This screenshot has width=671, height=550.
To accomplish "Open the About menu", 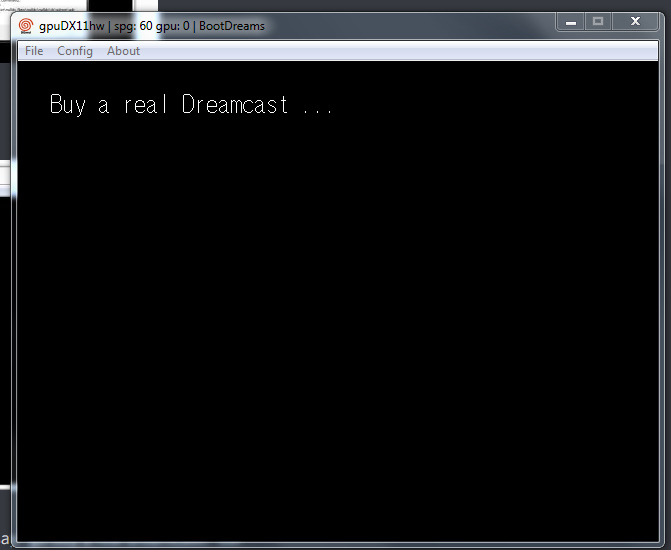I will 123,51.
